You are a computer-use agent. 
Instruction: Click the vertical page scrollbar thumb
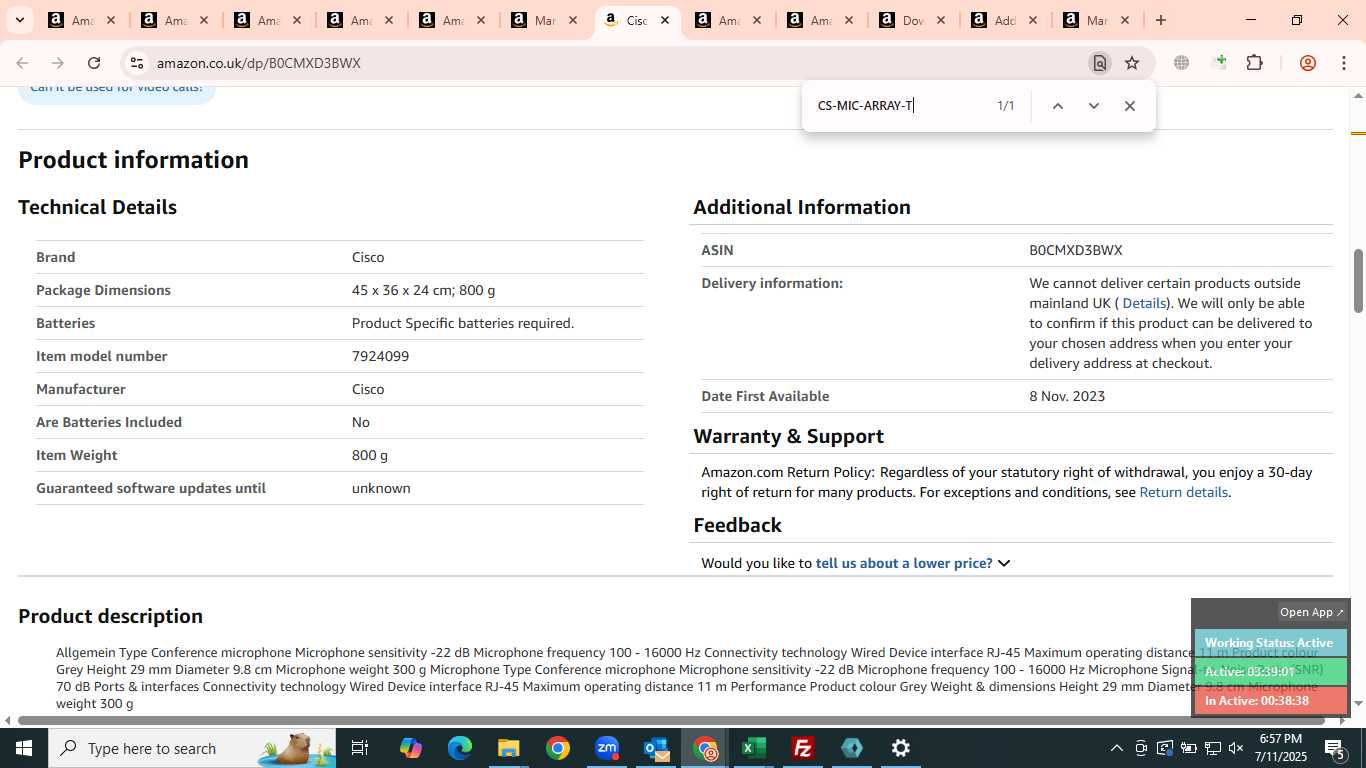pos(1358,280)
